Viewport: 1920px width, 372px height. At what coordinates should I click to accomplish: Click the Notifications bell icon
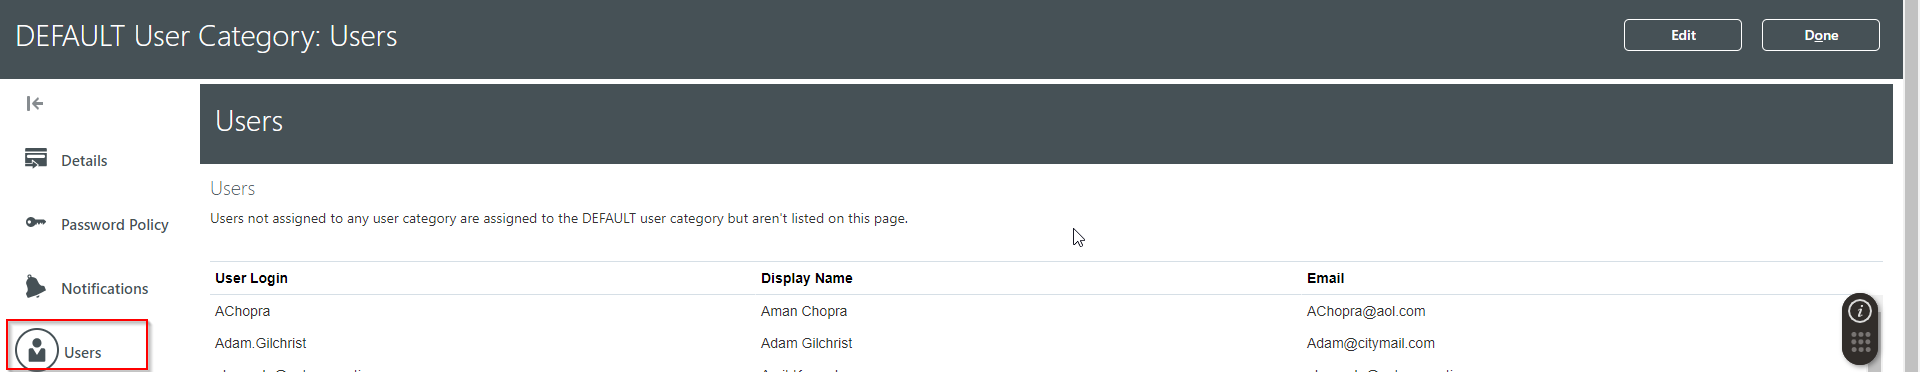click(x=36, y=287)
